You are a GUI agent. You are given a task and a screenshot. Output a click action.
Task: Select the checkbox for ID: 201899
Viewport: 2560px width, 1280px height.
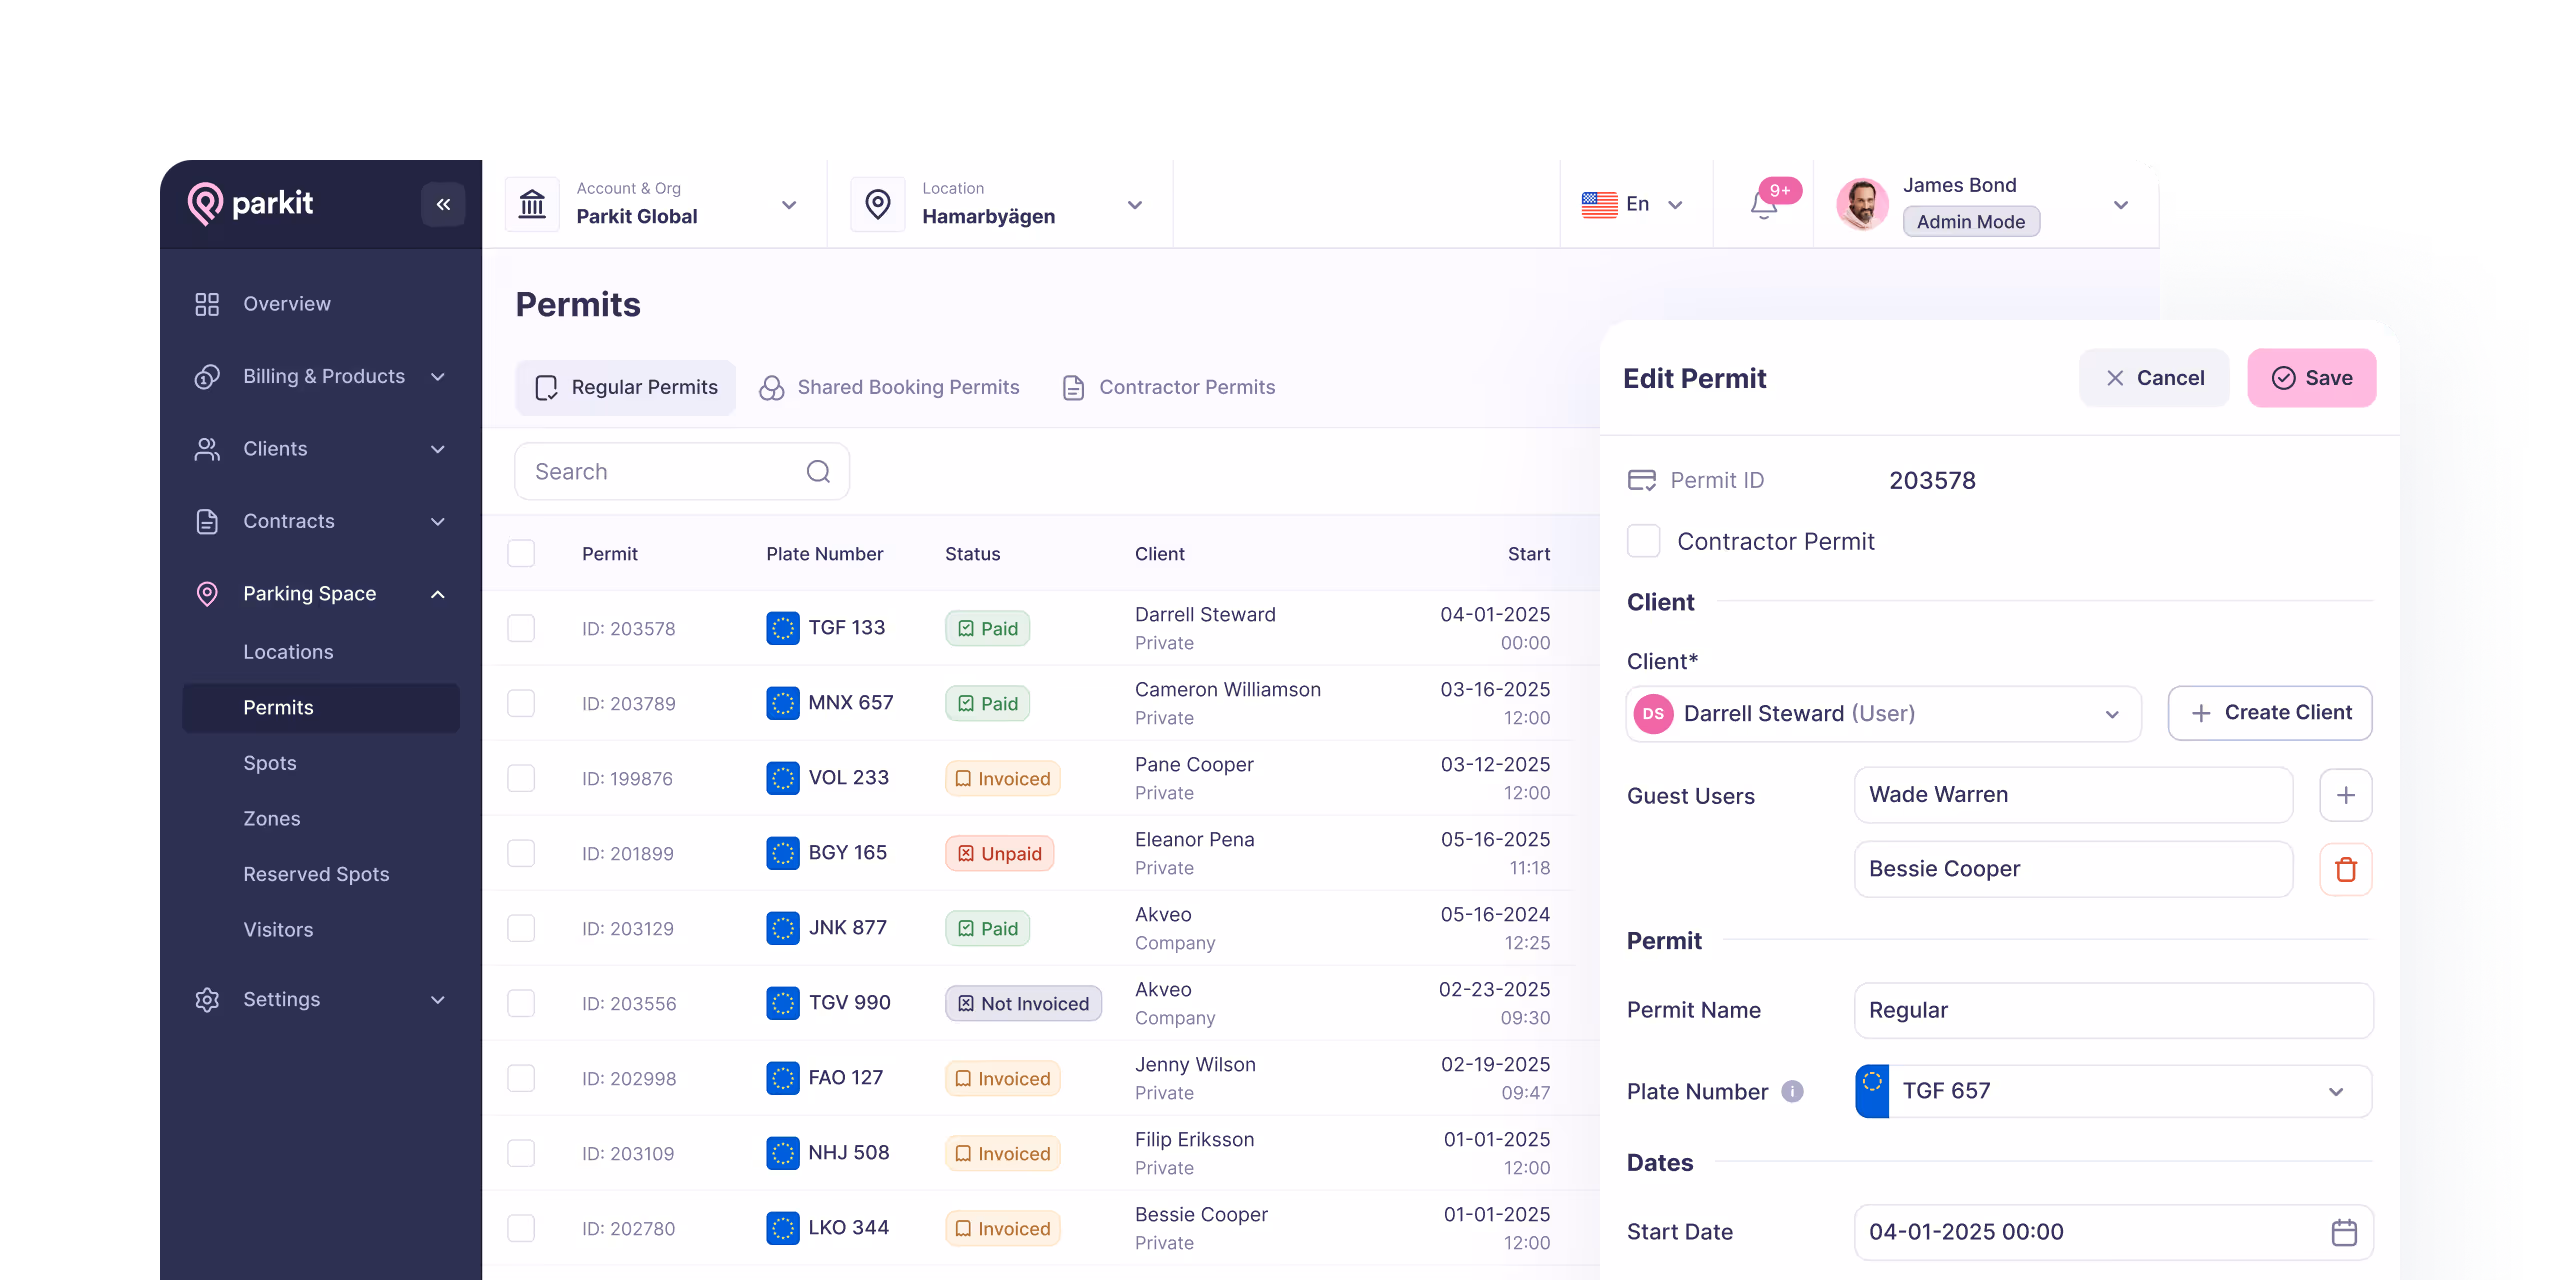[x=521, y=853]
